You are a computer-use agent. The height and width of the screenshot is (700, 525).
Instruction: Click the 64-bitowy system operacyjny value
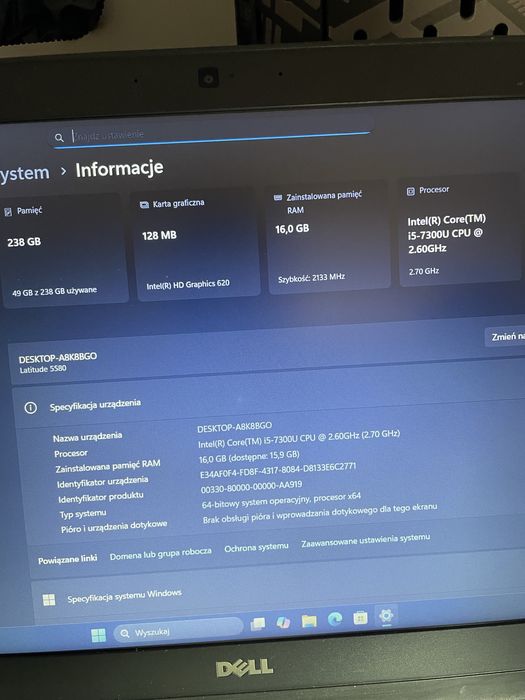(x=281, y=500)
